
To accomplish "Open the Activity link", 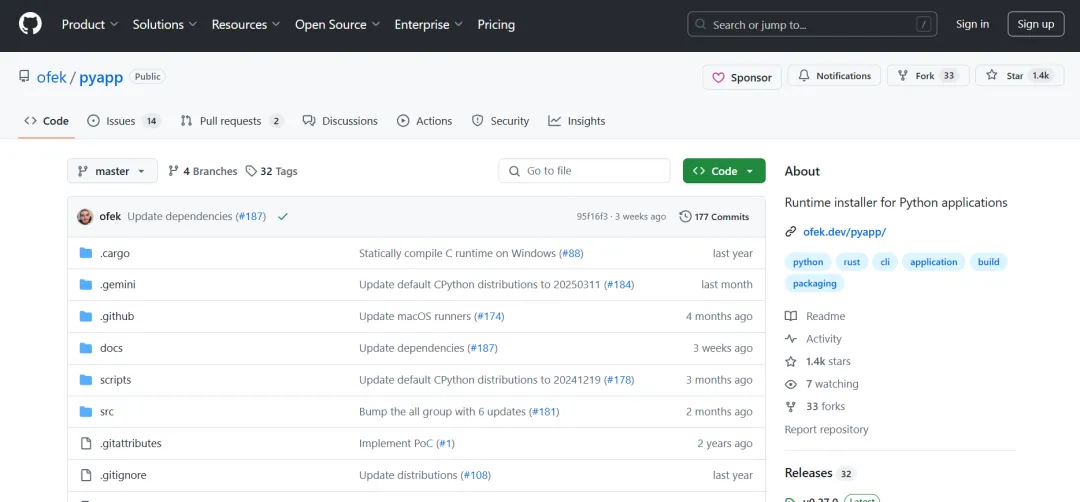I will tap(813, 339).
